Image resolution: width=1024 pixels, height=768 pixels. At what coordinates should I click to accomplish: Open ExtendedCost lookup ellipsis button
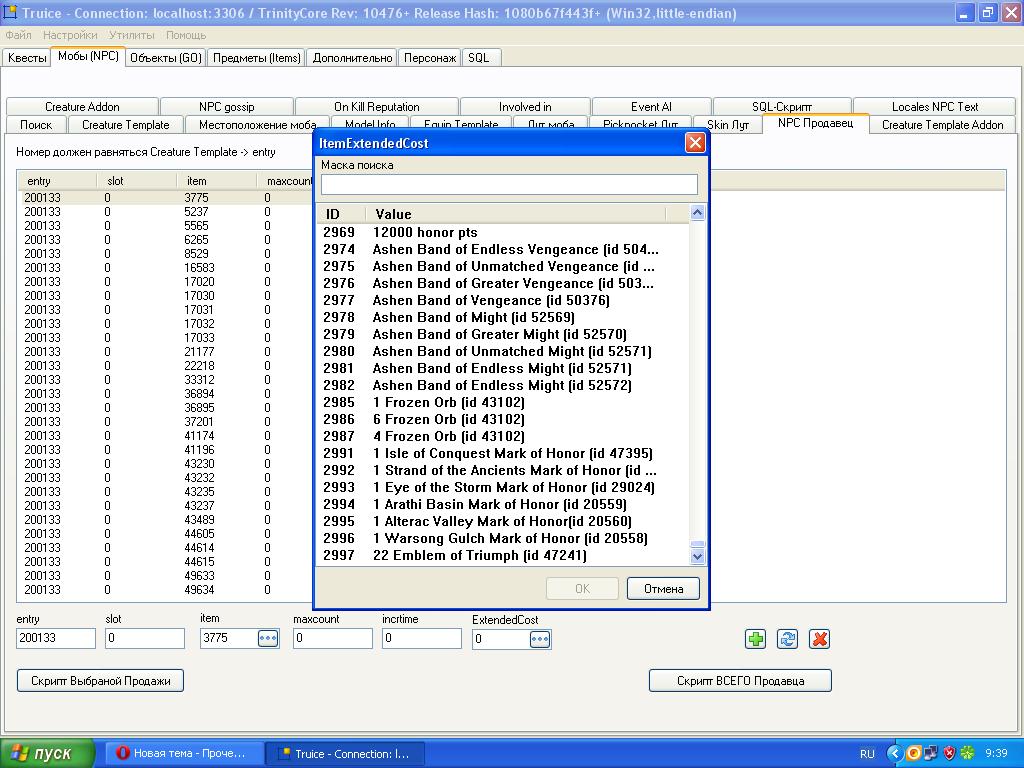pyautogui.click(x=540, y=639)
